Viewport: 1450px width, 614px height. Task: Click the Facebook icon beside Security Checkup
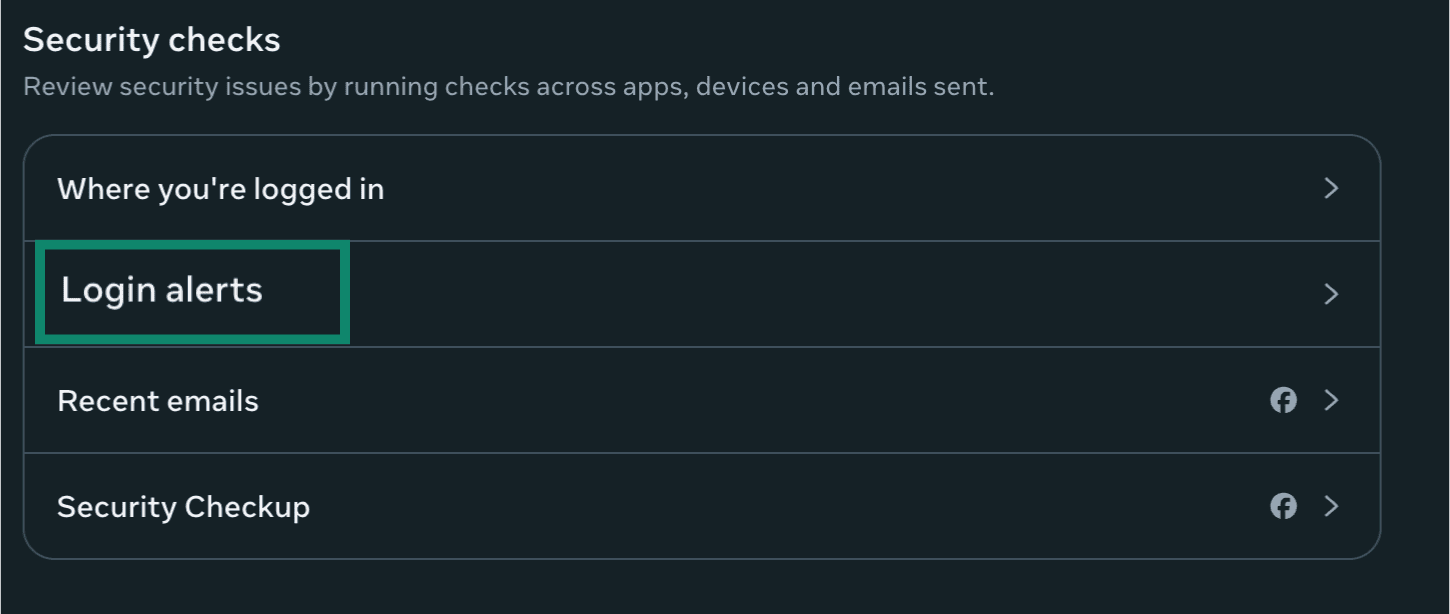[1284, 507]
